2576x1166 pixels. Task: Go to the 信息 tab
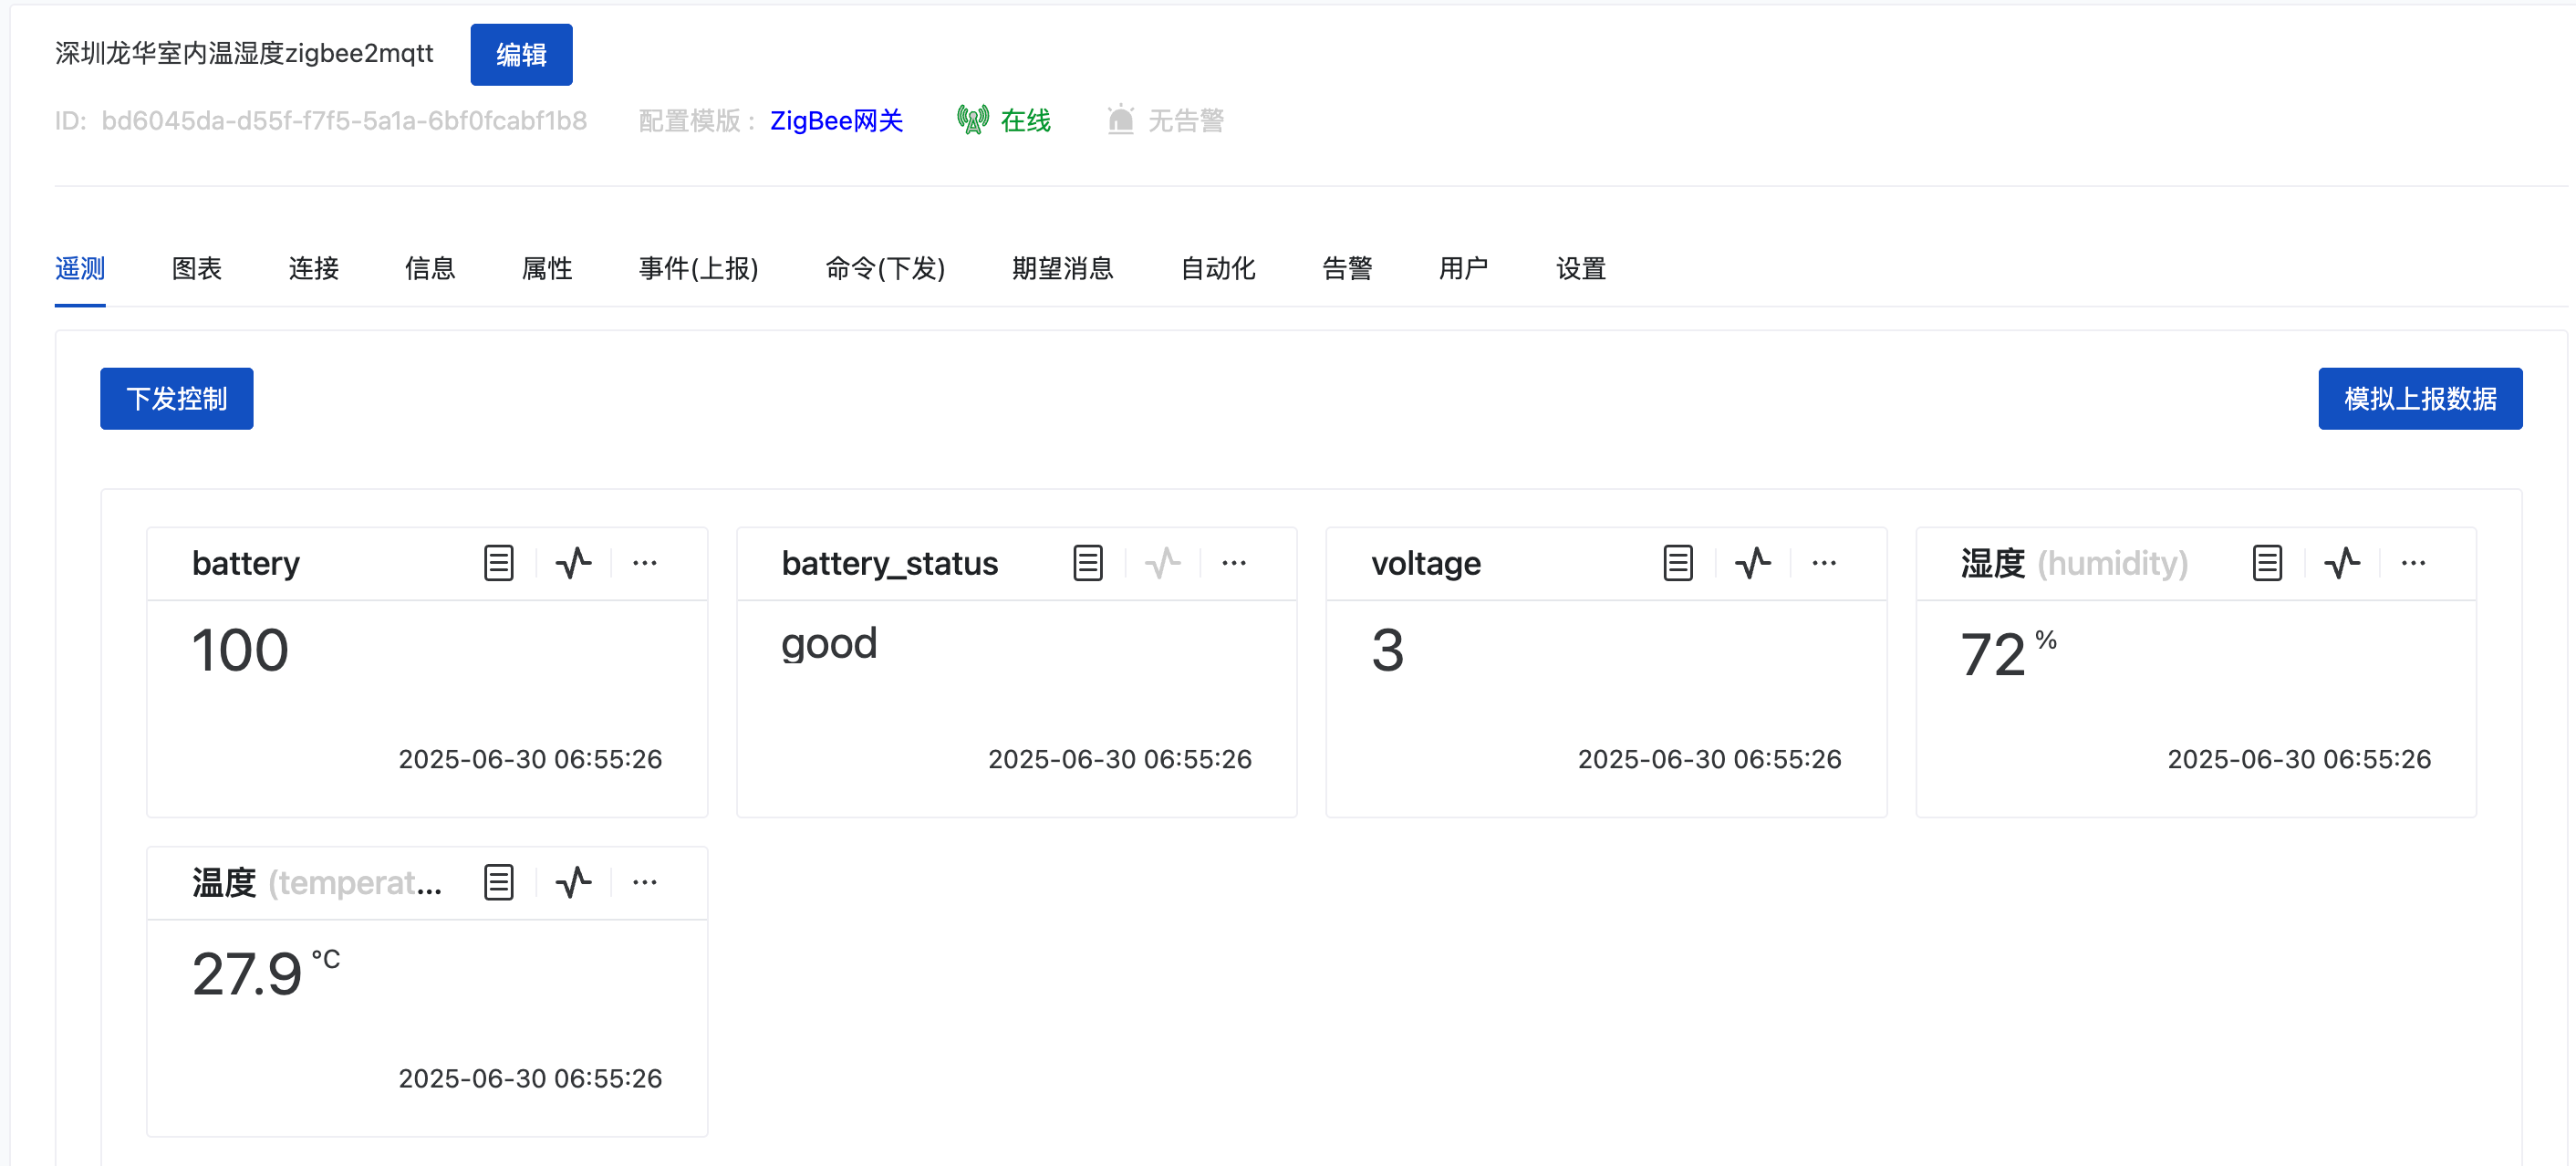pos(431,268)
